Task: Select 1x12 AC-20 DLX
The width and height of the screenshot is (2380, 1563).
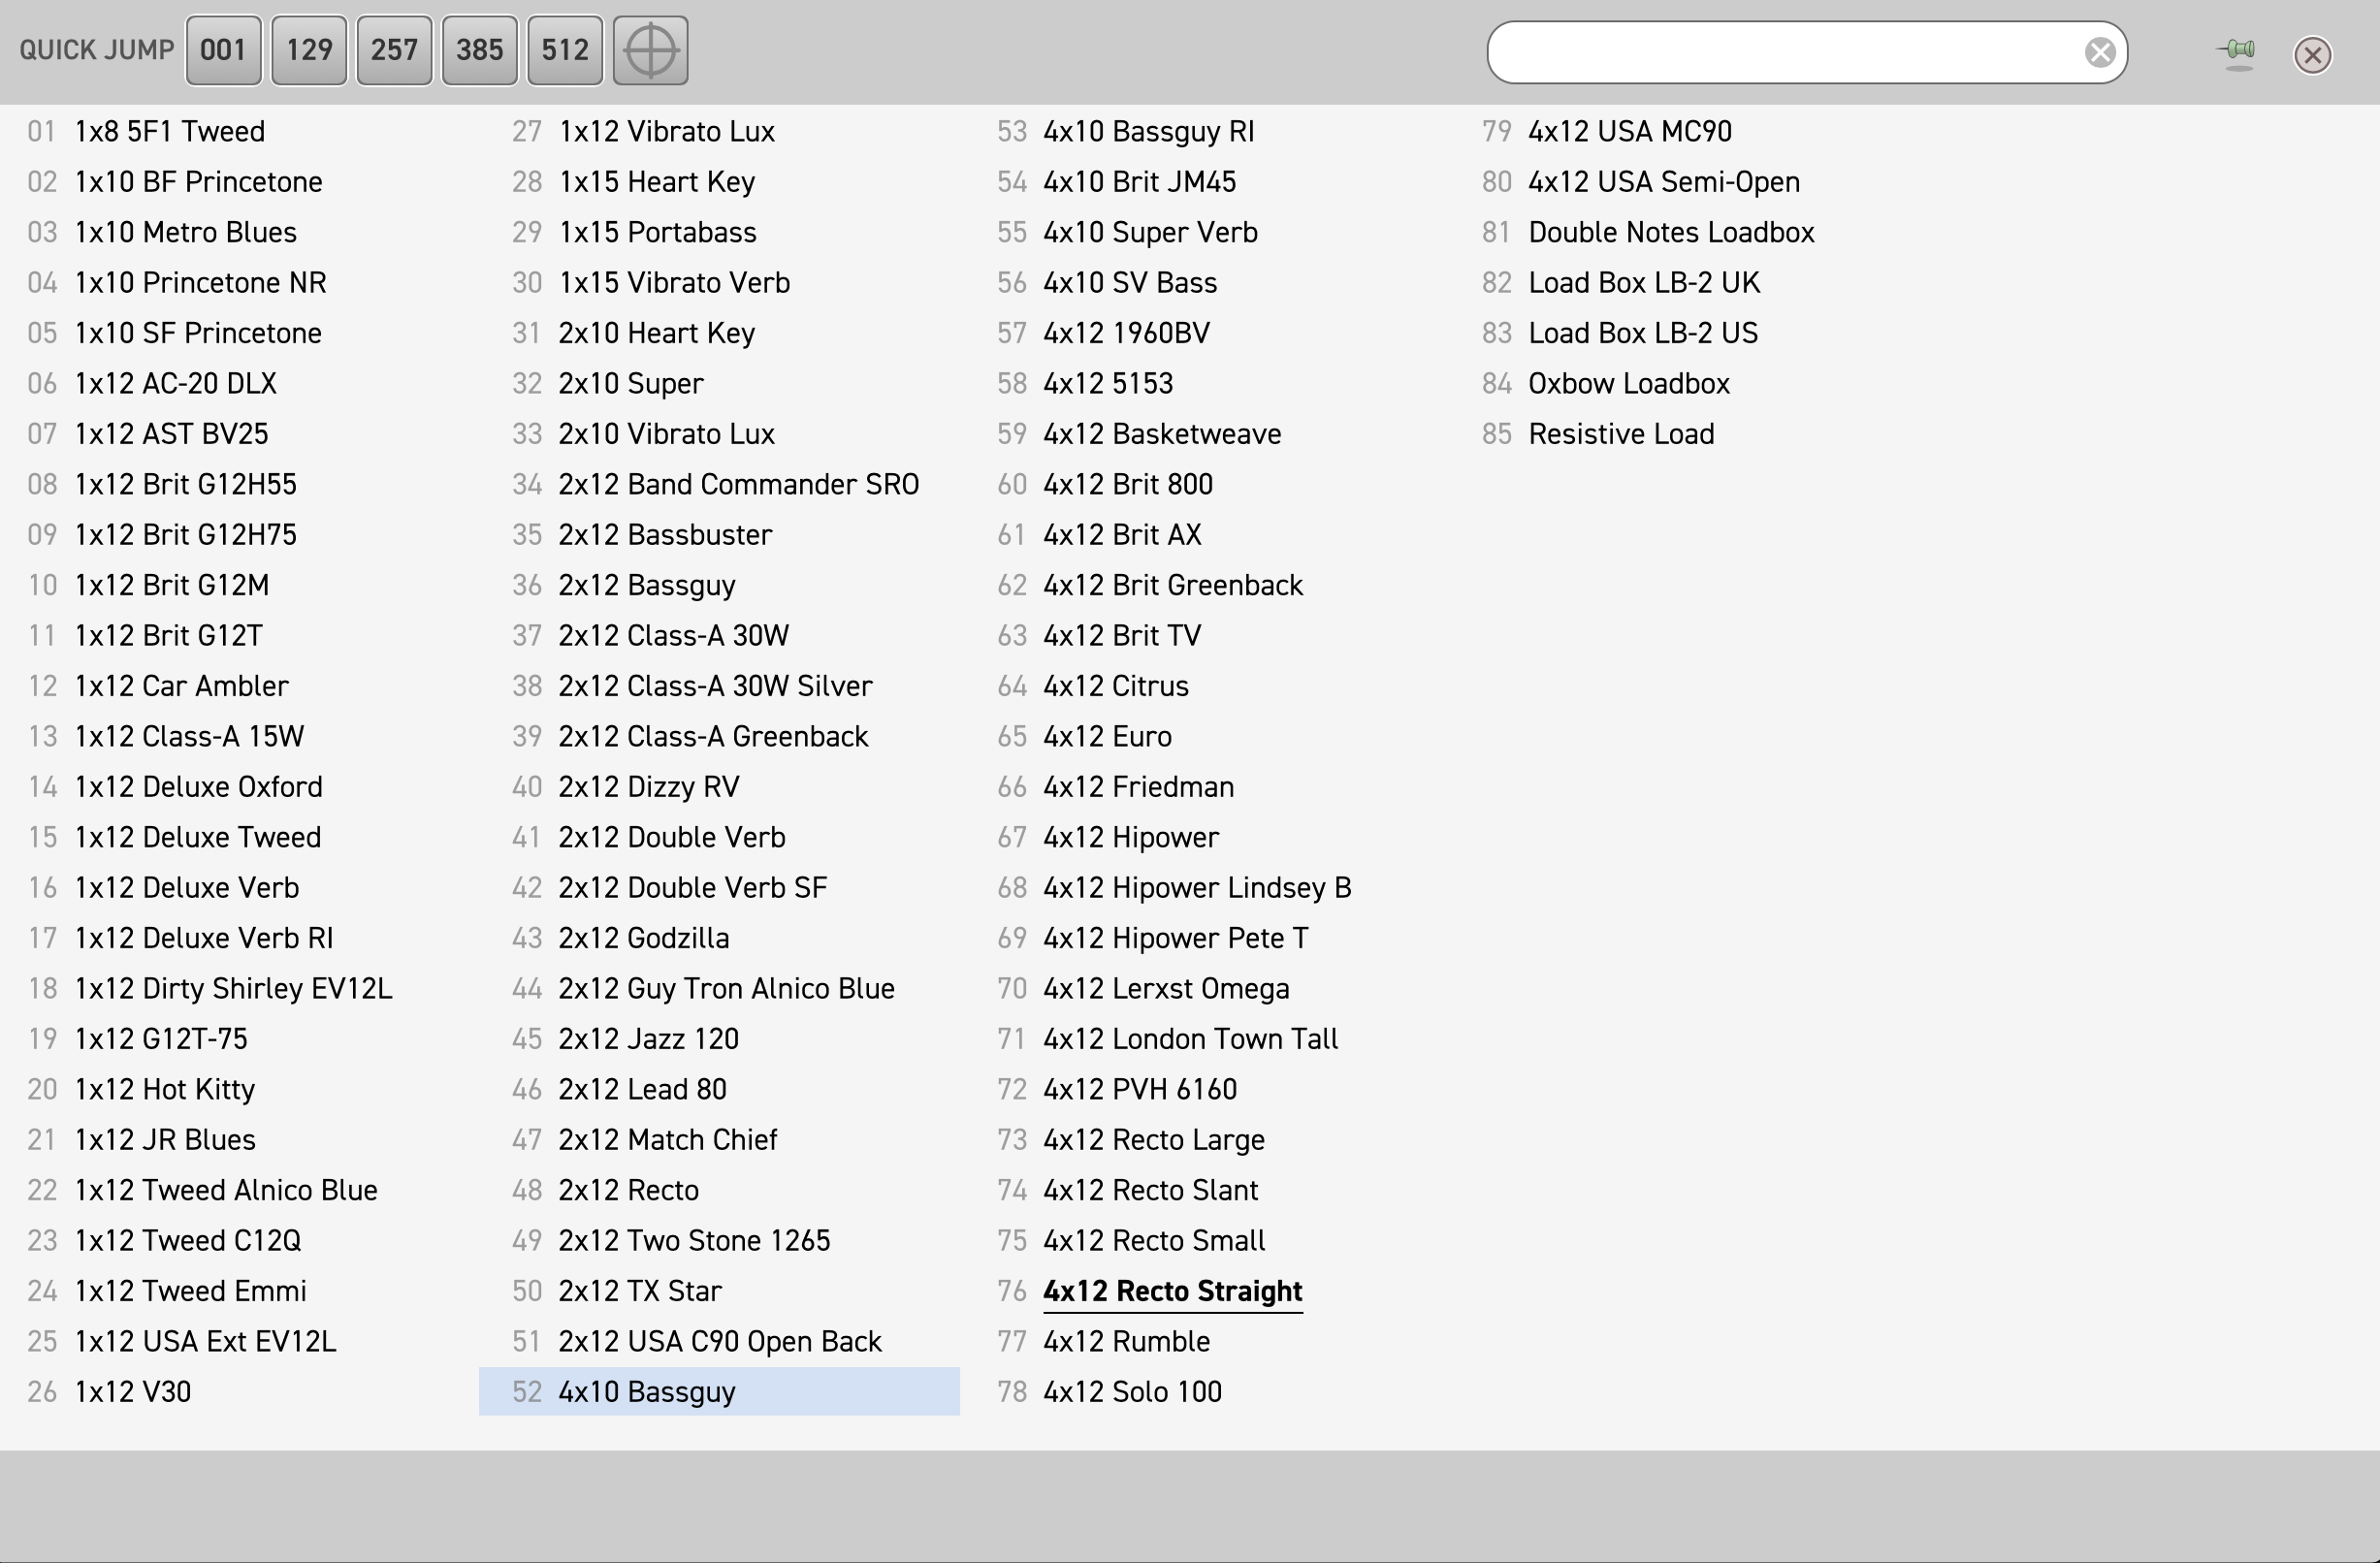Action: coord(176,383)
